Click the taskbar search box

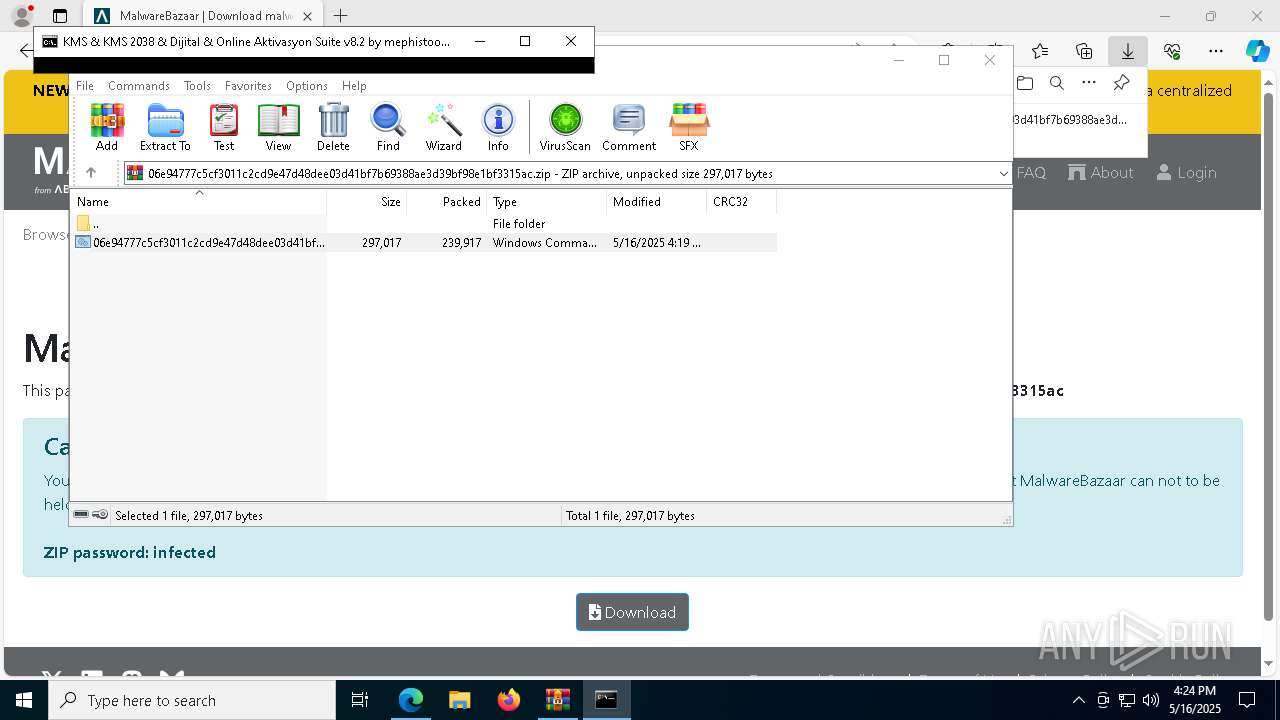[192, 700]
